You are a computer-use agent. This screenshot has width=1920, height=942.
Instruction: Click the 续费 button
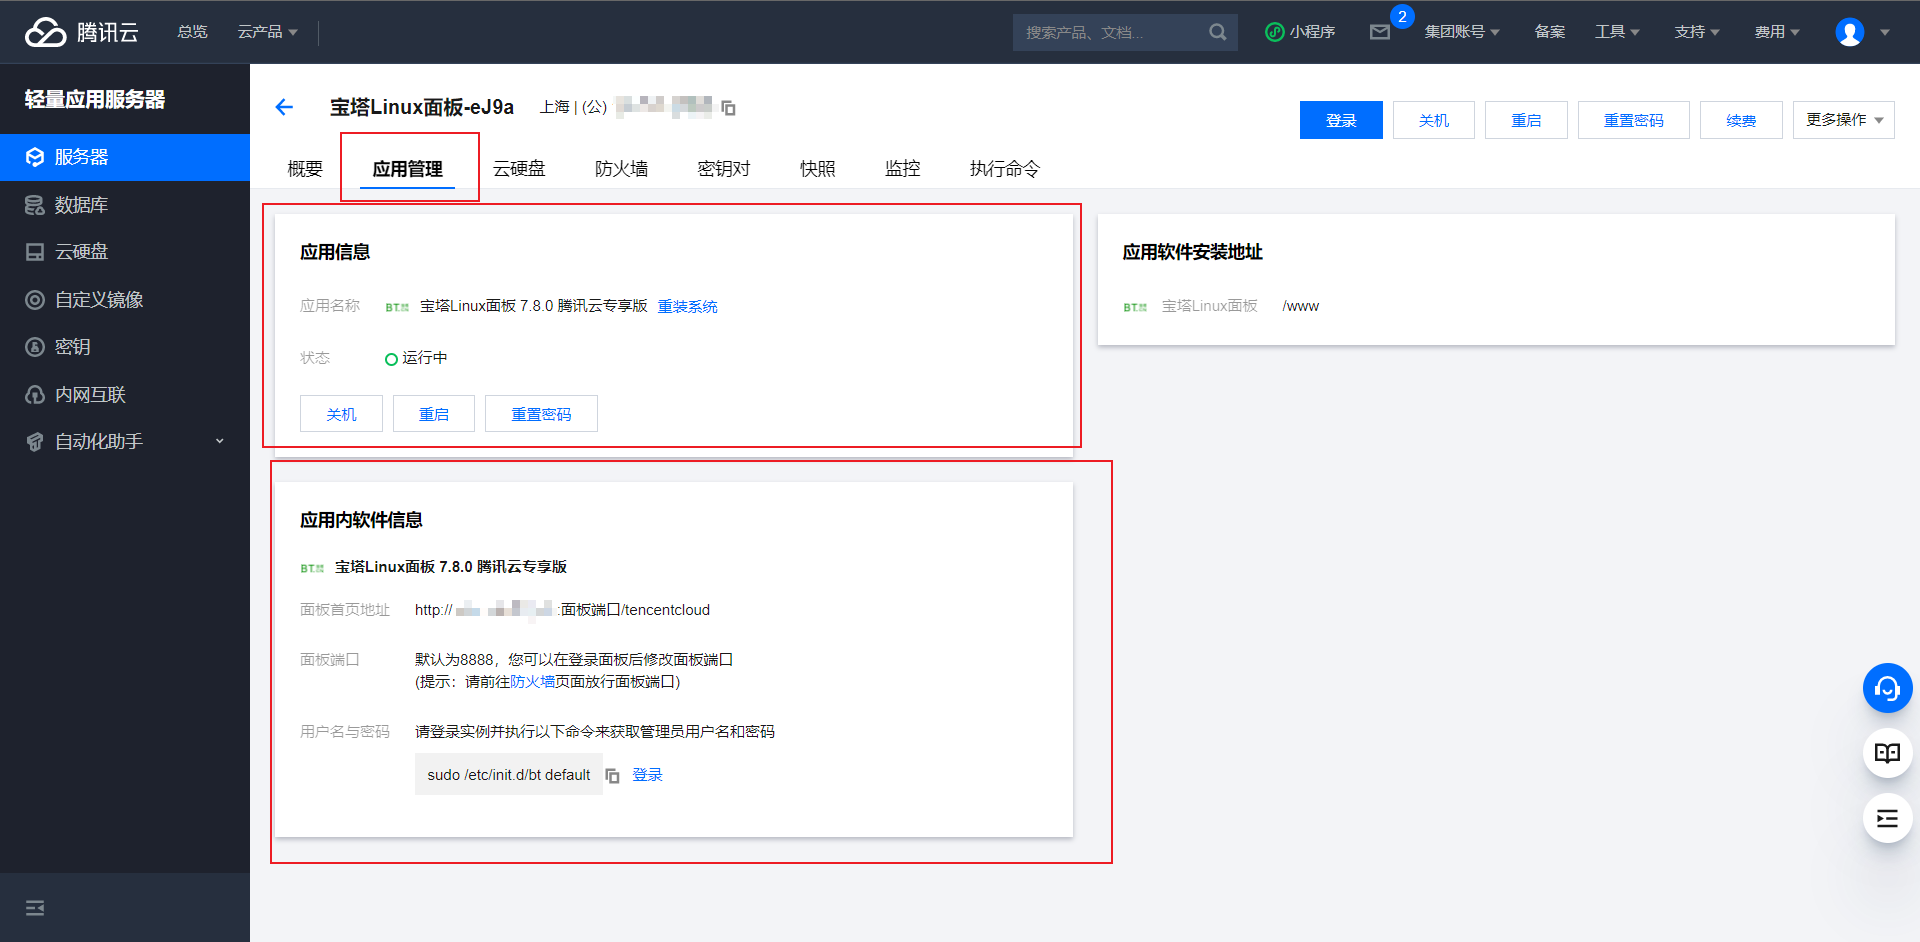pyautogui.click(x=1741, y=120)
